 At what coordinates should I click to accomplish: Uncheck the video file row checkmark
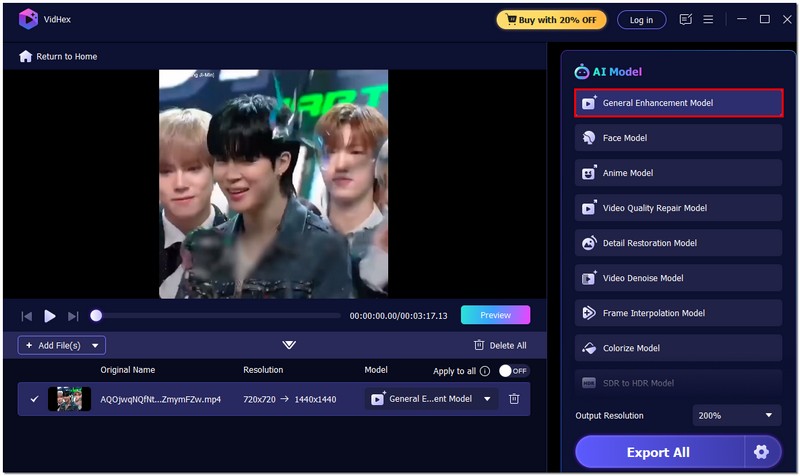34,399
